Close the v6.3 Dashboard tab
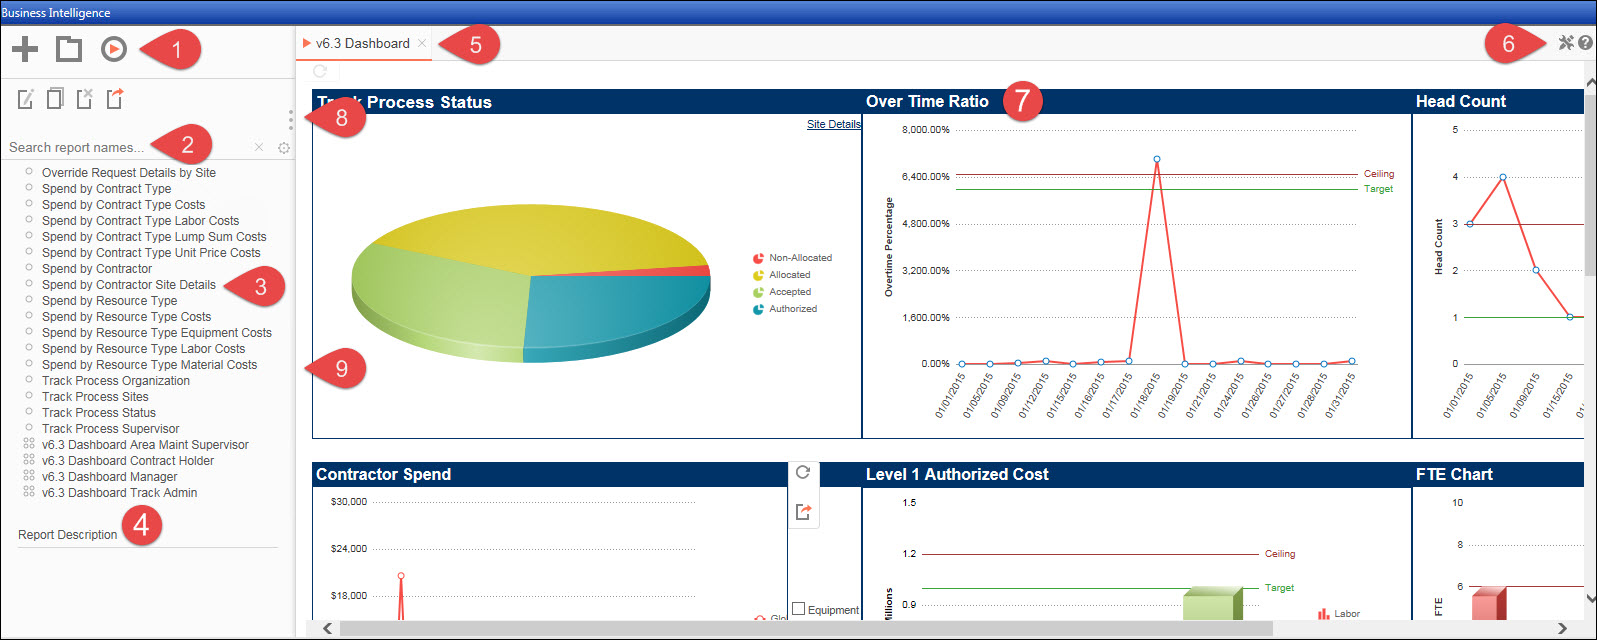This screenshot has width=1597, height=640. click(422, 43)
